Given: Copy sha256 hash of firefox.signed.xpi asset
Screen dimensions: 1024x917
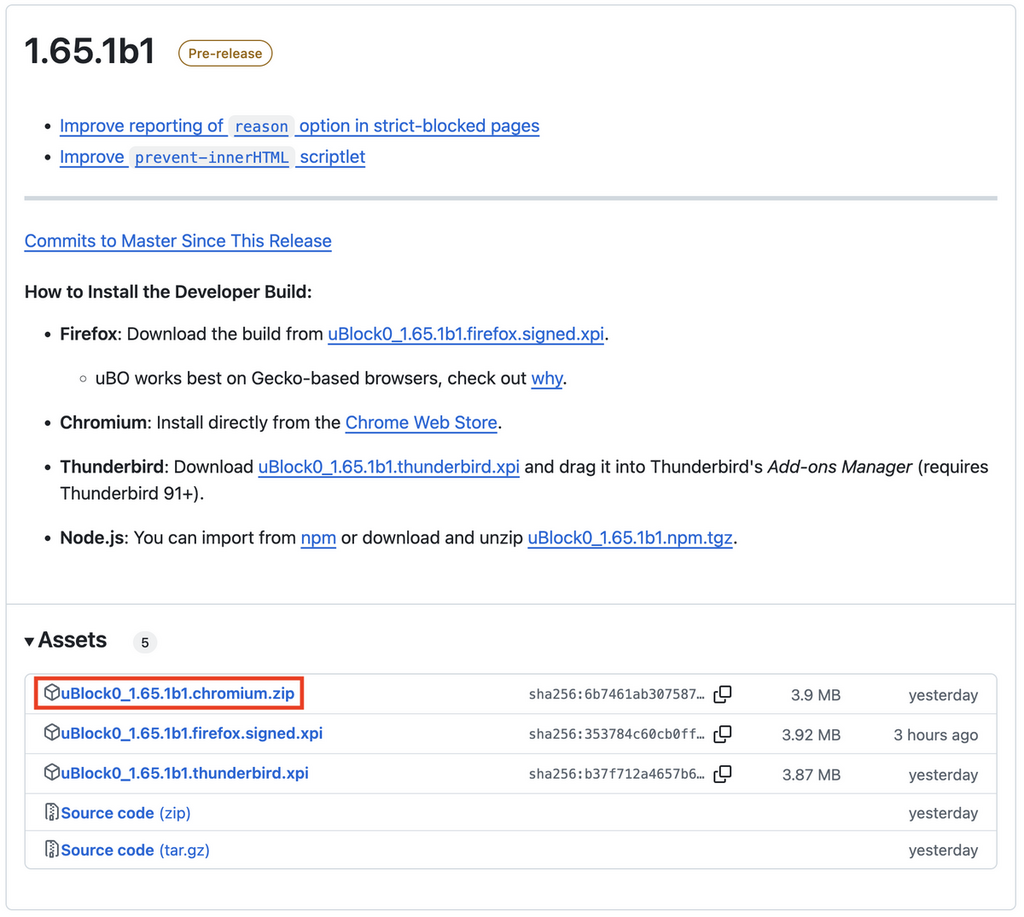Looking at the screenshot, I should (x=722, y=734).
